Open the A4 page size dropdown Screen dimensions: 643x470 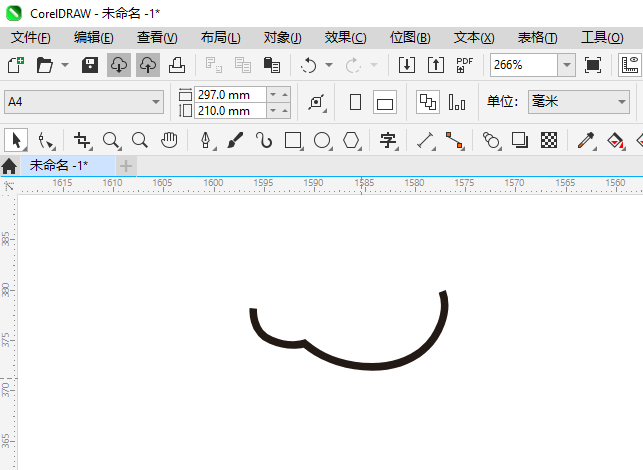pyautogui.click(x=84, y=102)
